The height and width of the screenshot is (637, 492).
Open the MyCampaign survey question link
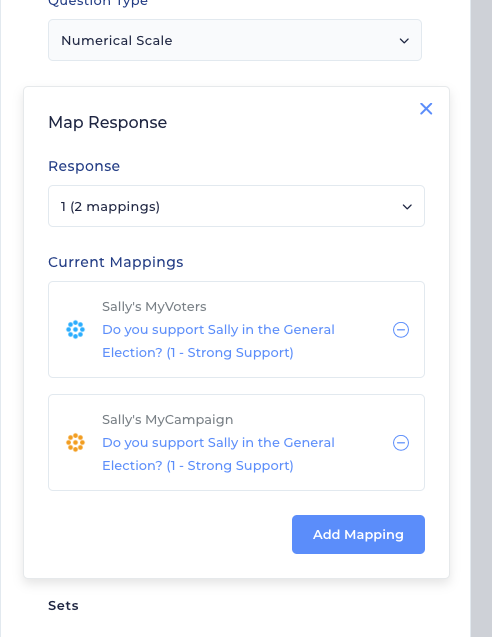click(x=219, y=454)
